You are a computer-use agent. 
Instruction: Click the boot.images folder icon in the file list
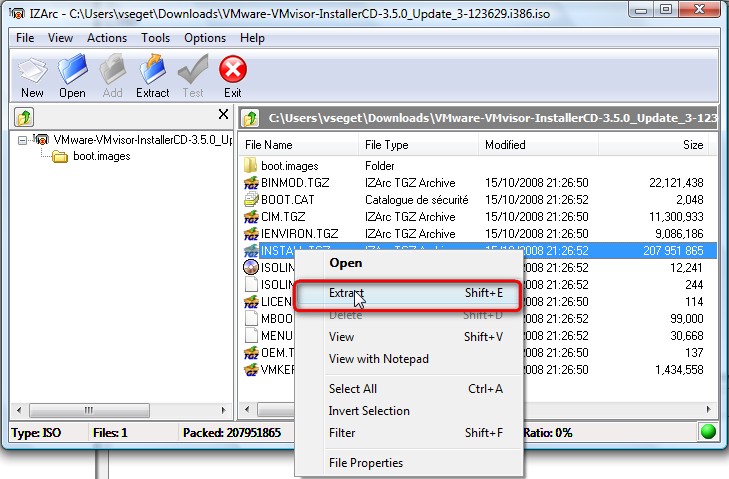[x=251, y=165]
